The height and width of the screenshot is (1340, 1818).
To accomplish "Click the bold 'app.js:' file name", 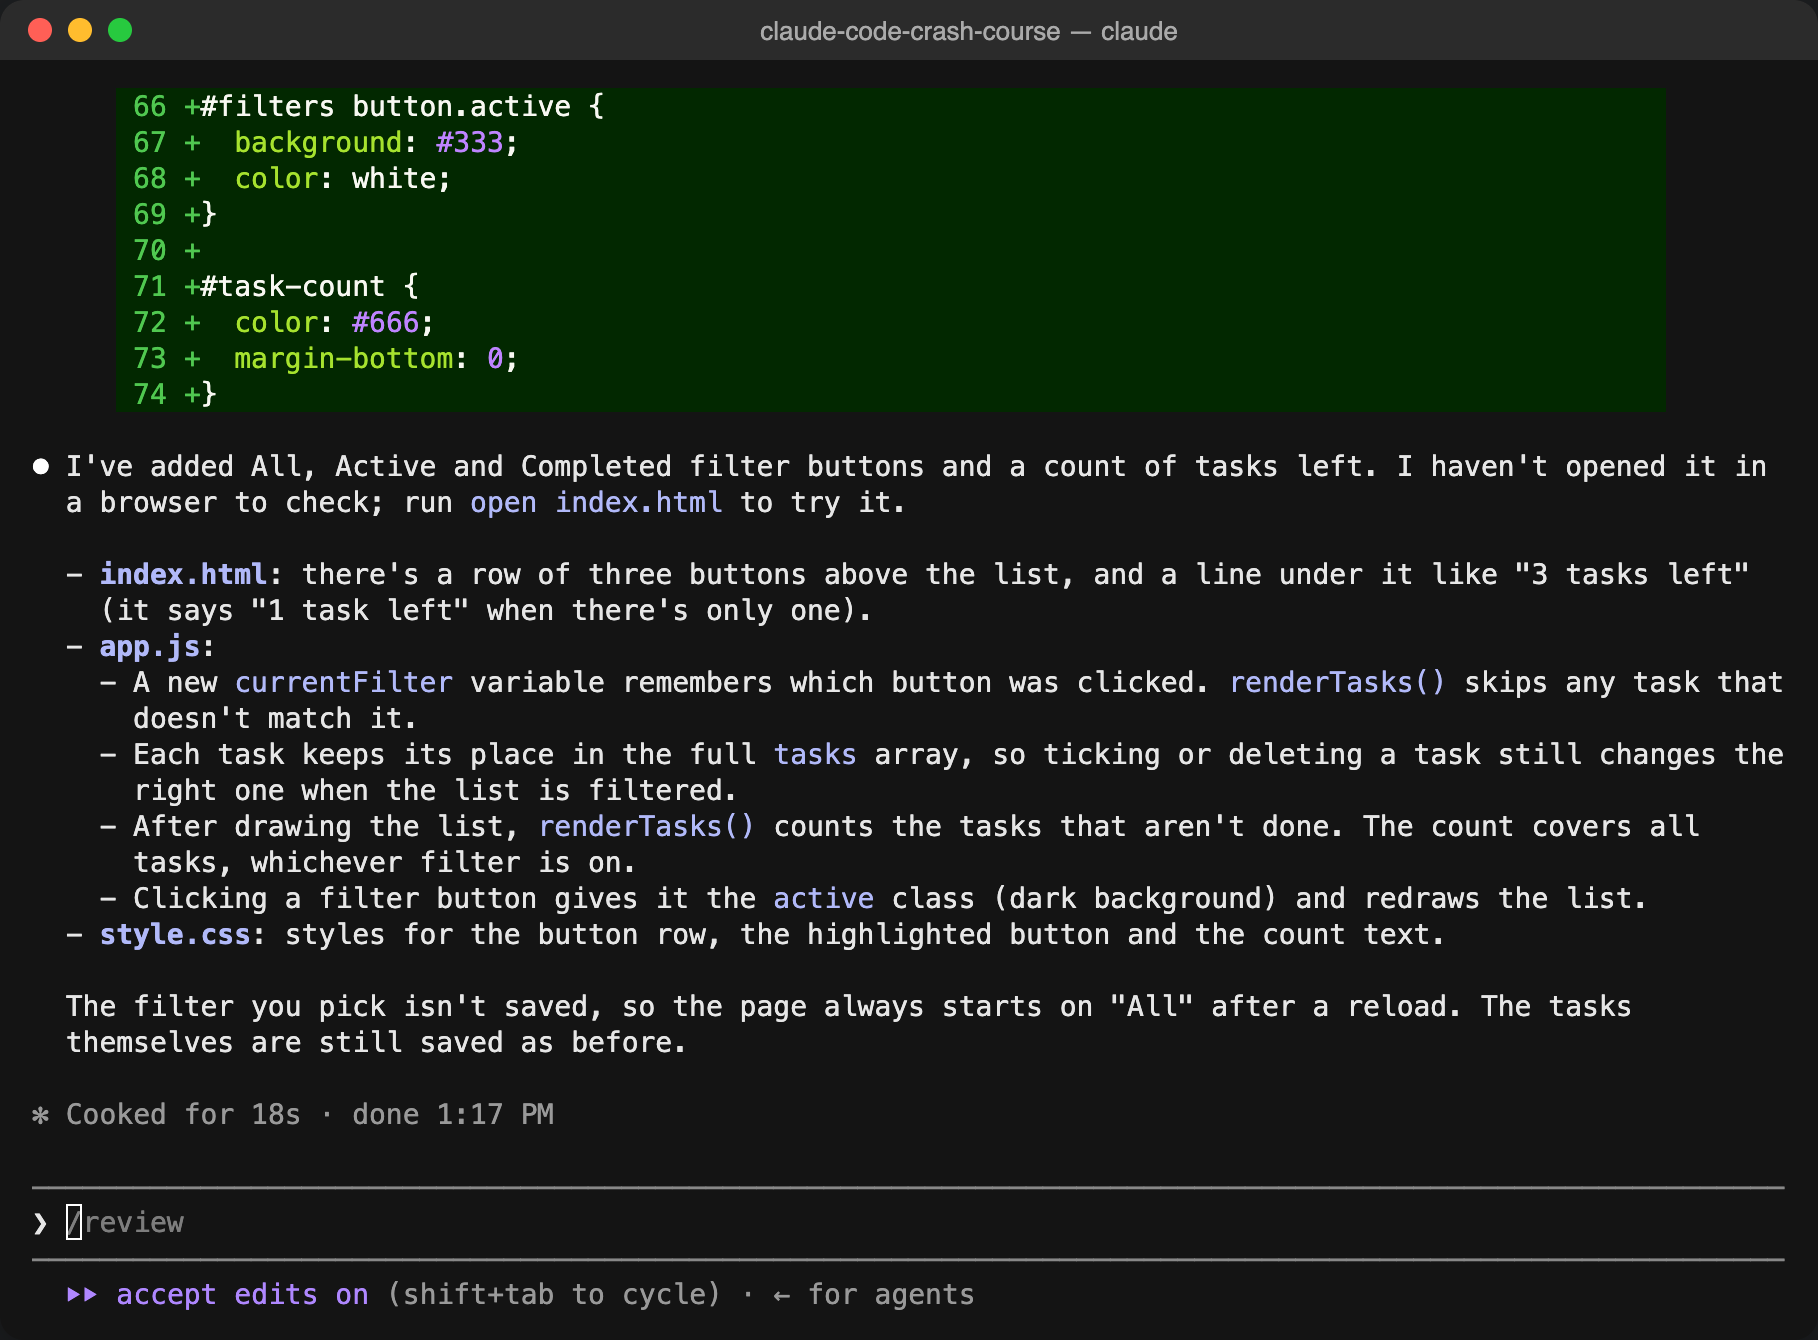I will [157, 646].
